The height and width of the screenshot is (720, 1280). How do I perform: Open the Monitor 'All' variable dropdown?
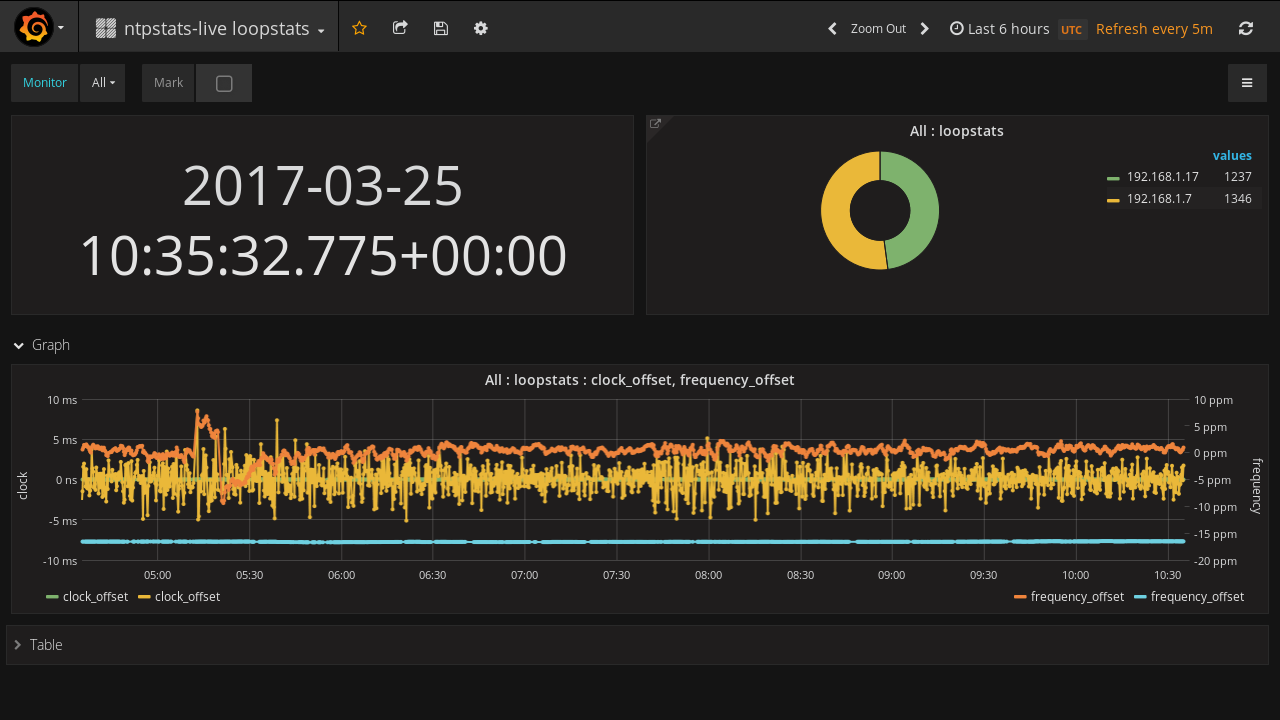click(102, 83)
